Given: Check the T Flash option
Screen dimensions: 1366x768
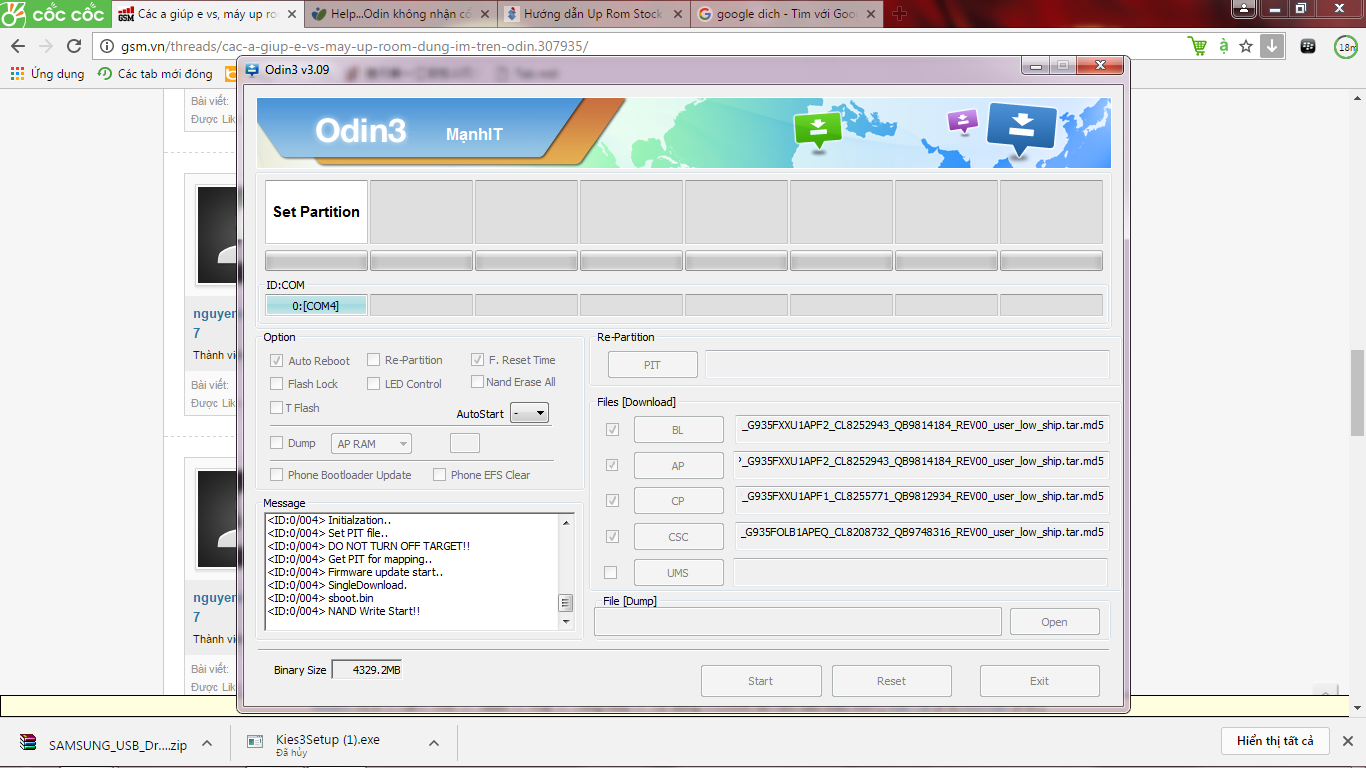Looking at the screenshot, I should coord(277,408).
